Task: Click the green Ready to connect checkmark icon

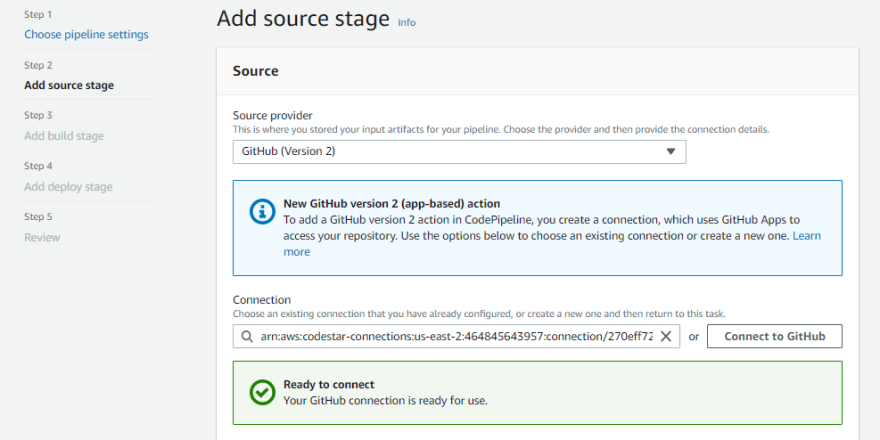Action: click(x=262, y=392)
